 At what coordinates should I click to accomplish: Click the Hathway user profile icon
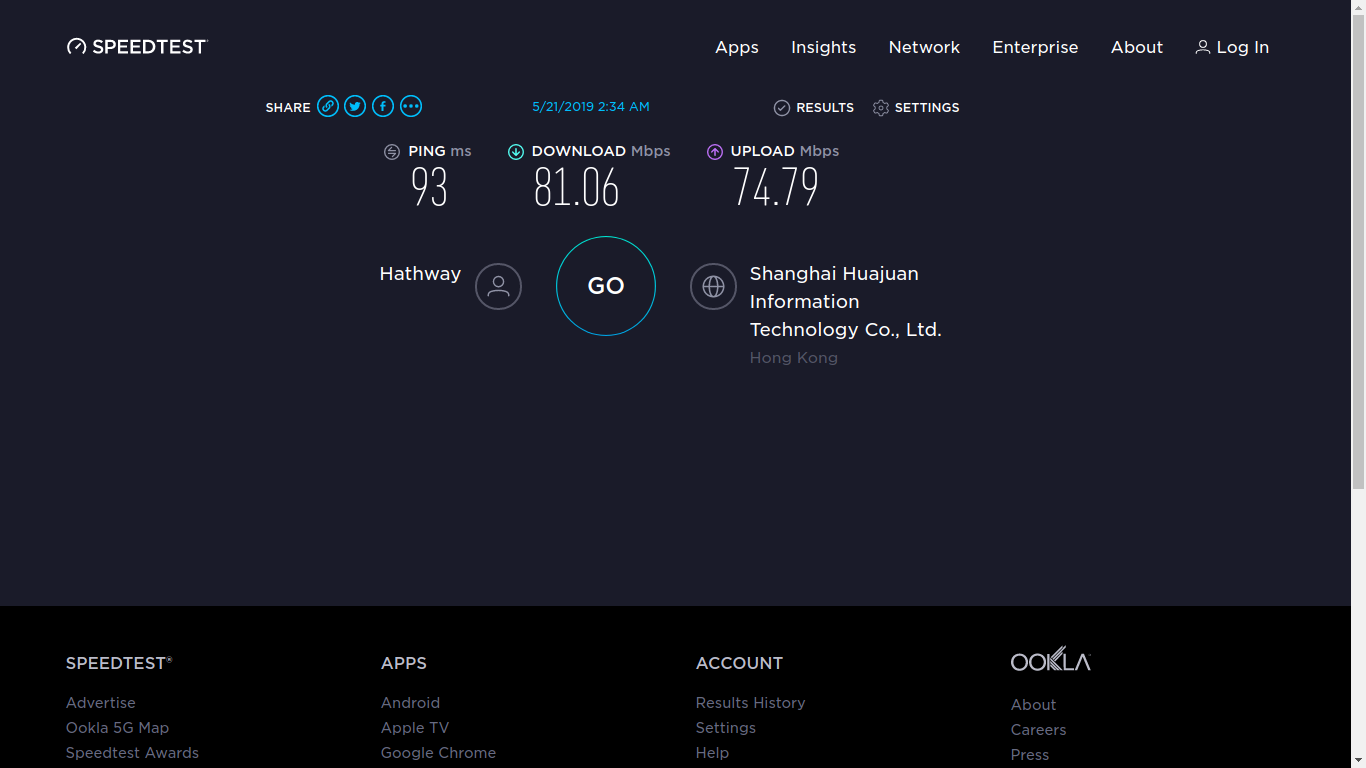tap(498, 286)
